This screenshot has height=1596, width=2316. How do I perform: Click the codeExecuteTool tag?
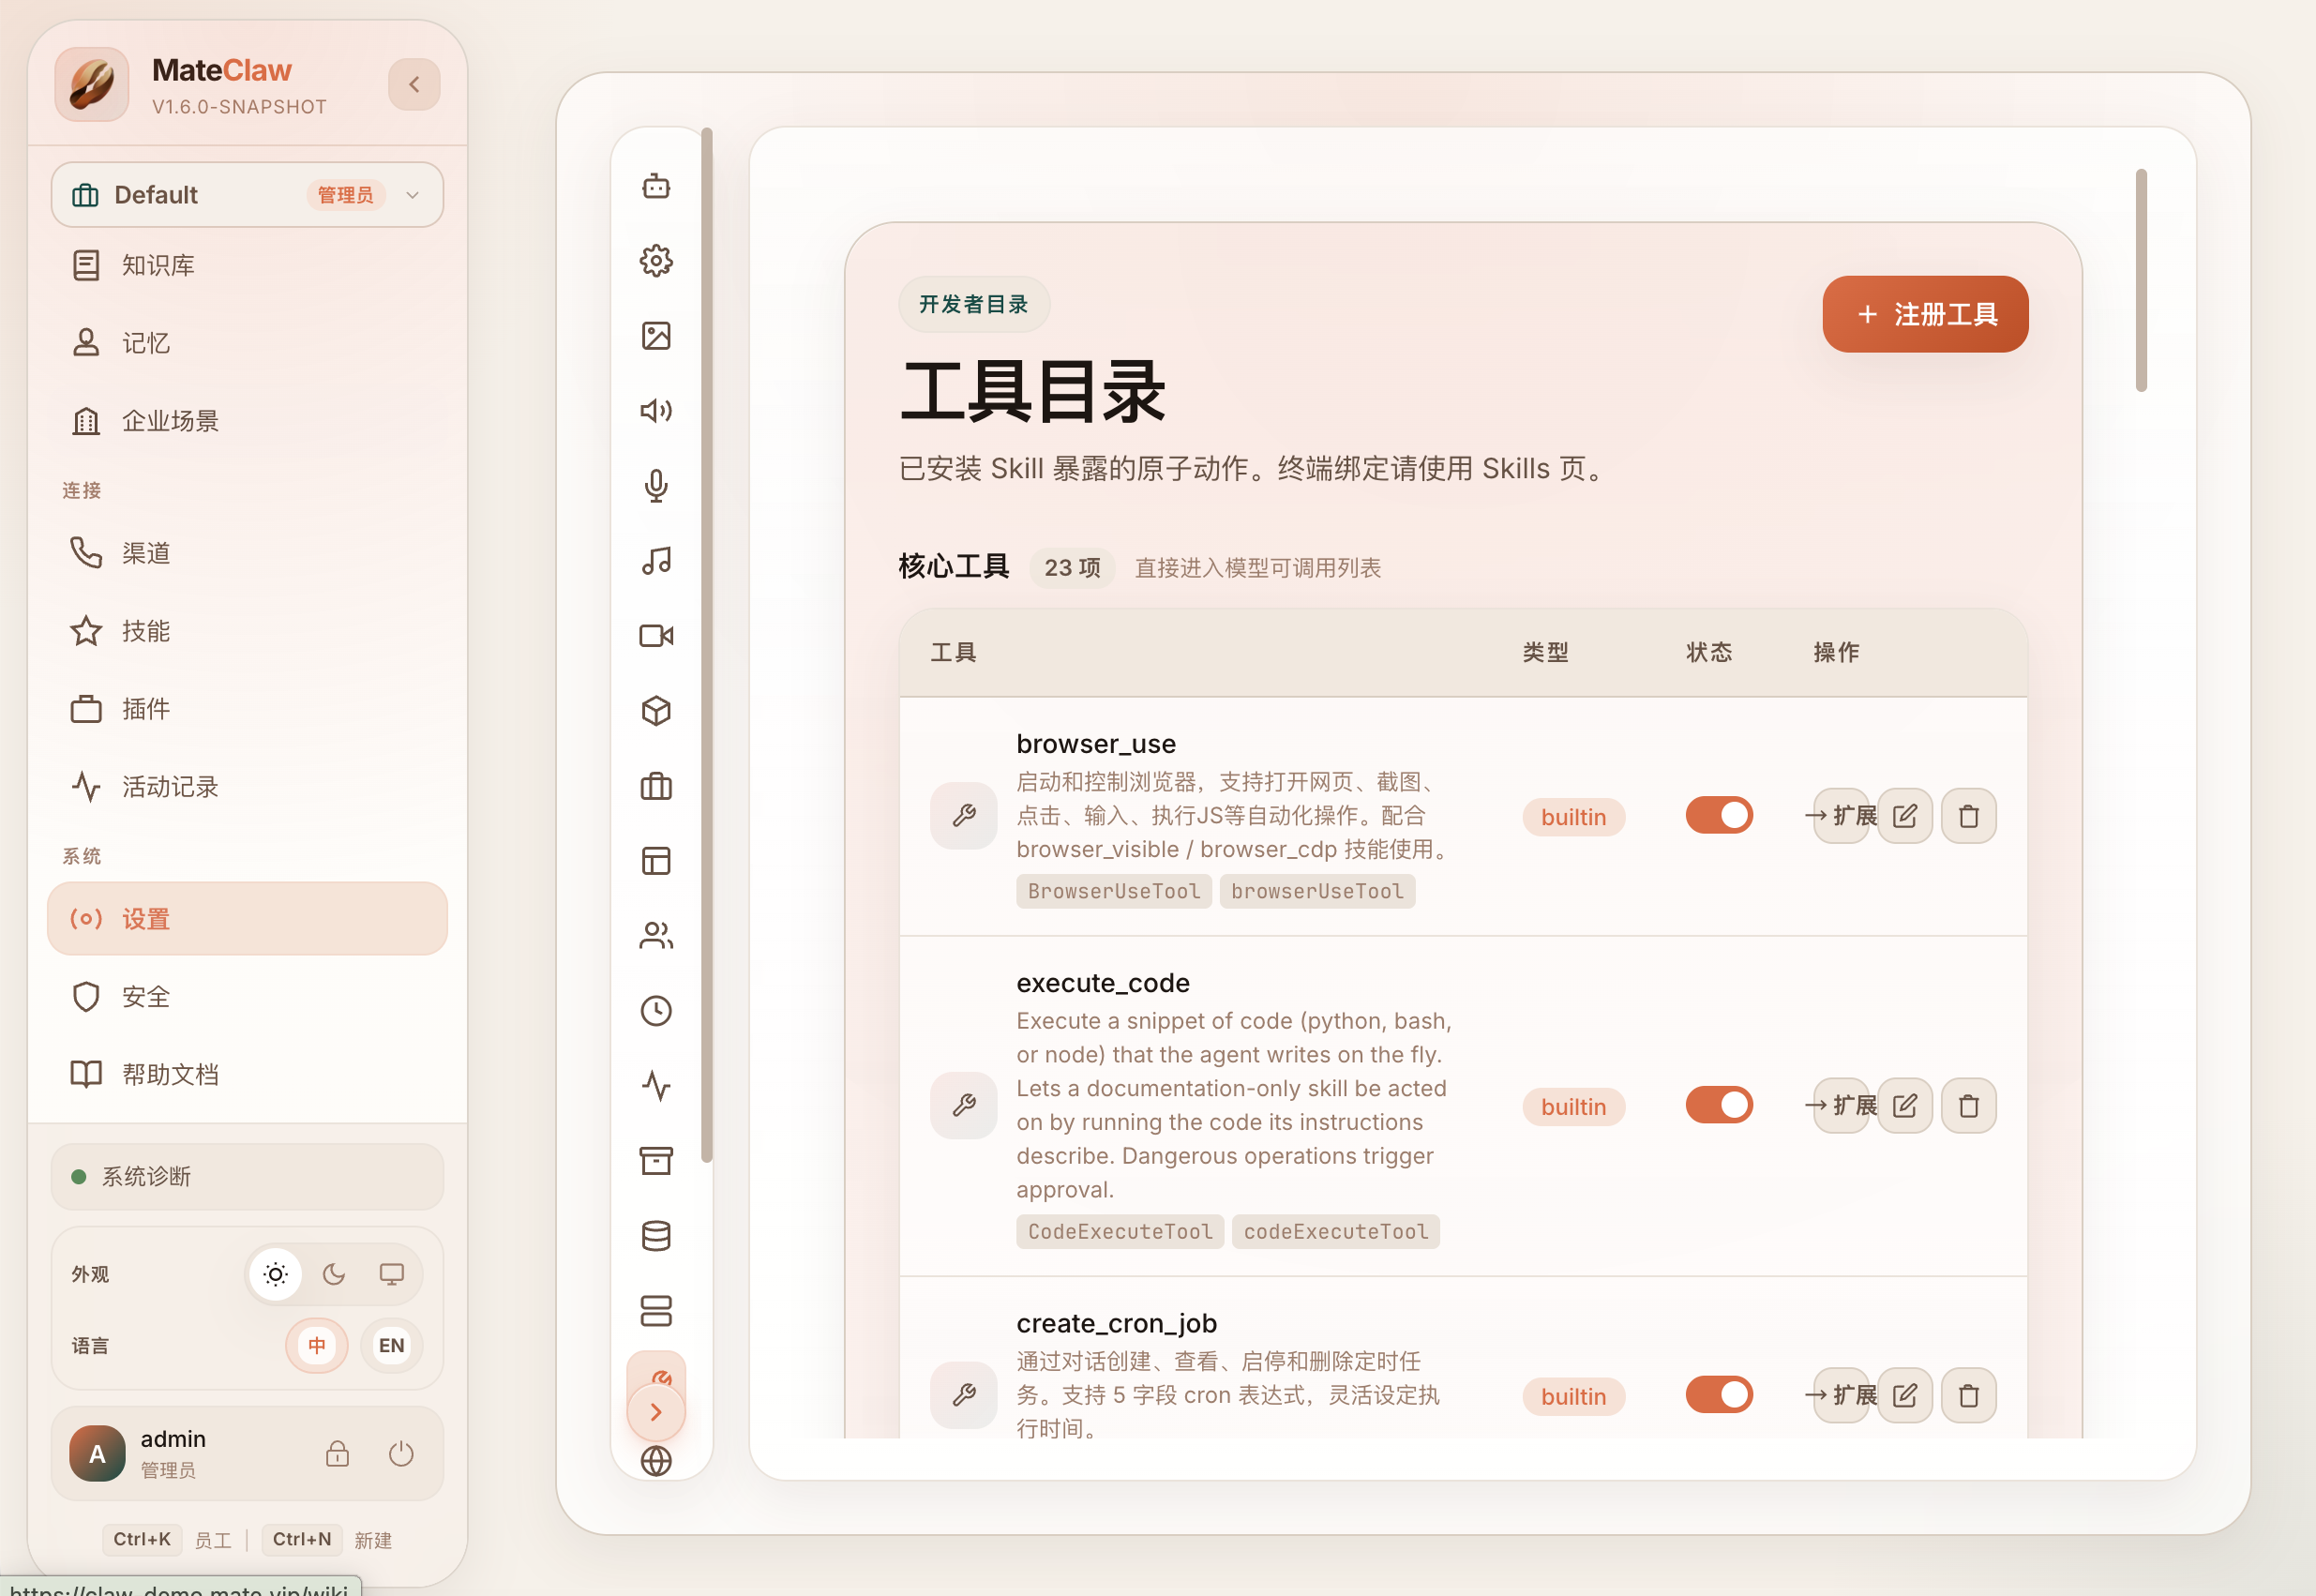click(1335, 1231)
